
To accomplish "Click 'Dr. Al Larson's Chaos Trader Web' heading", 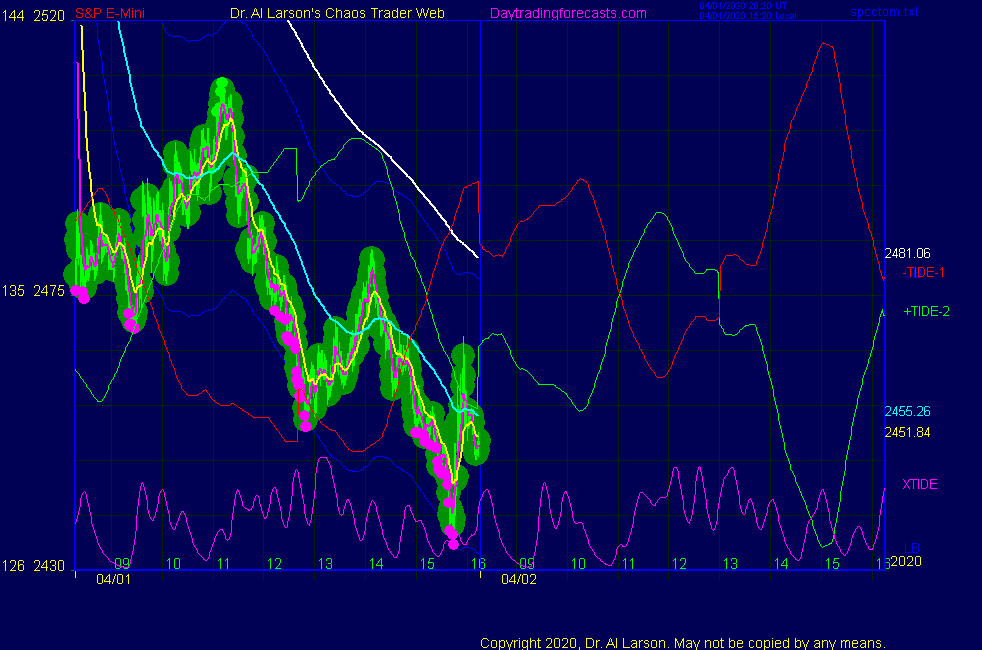I will (337, 13).
